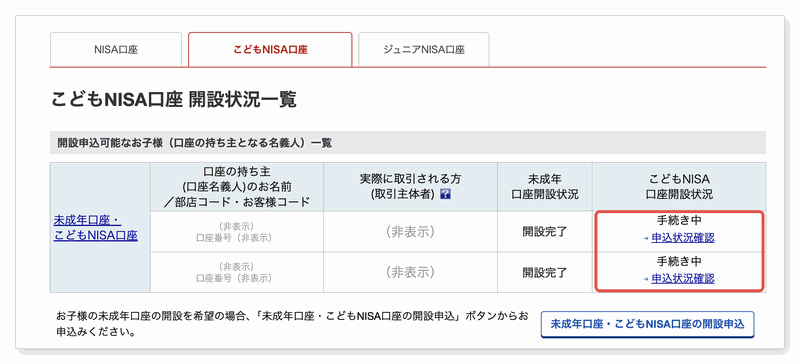Click the 開設申込可能なお子様 section header
The image size is (800, 364).
(408, 143)
